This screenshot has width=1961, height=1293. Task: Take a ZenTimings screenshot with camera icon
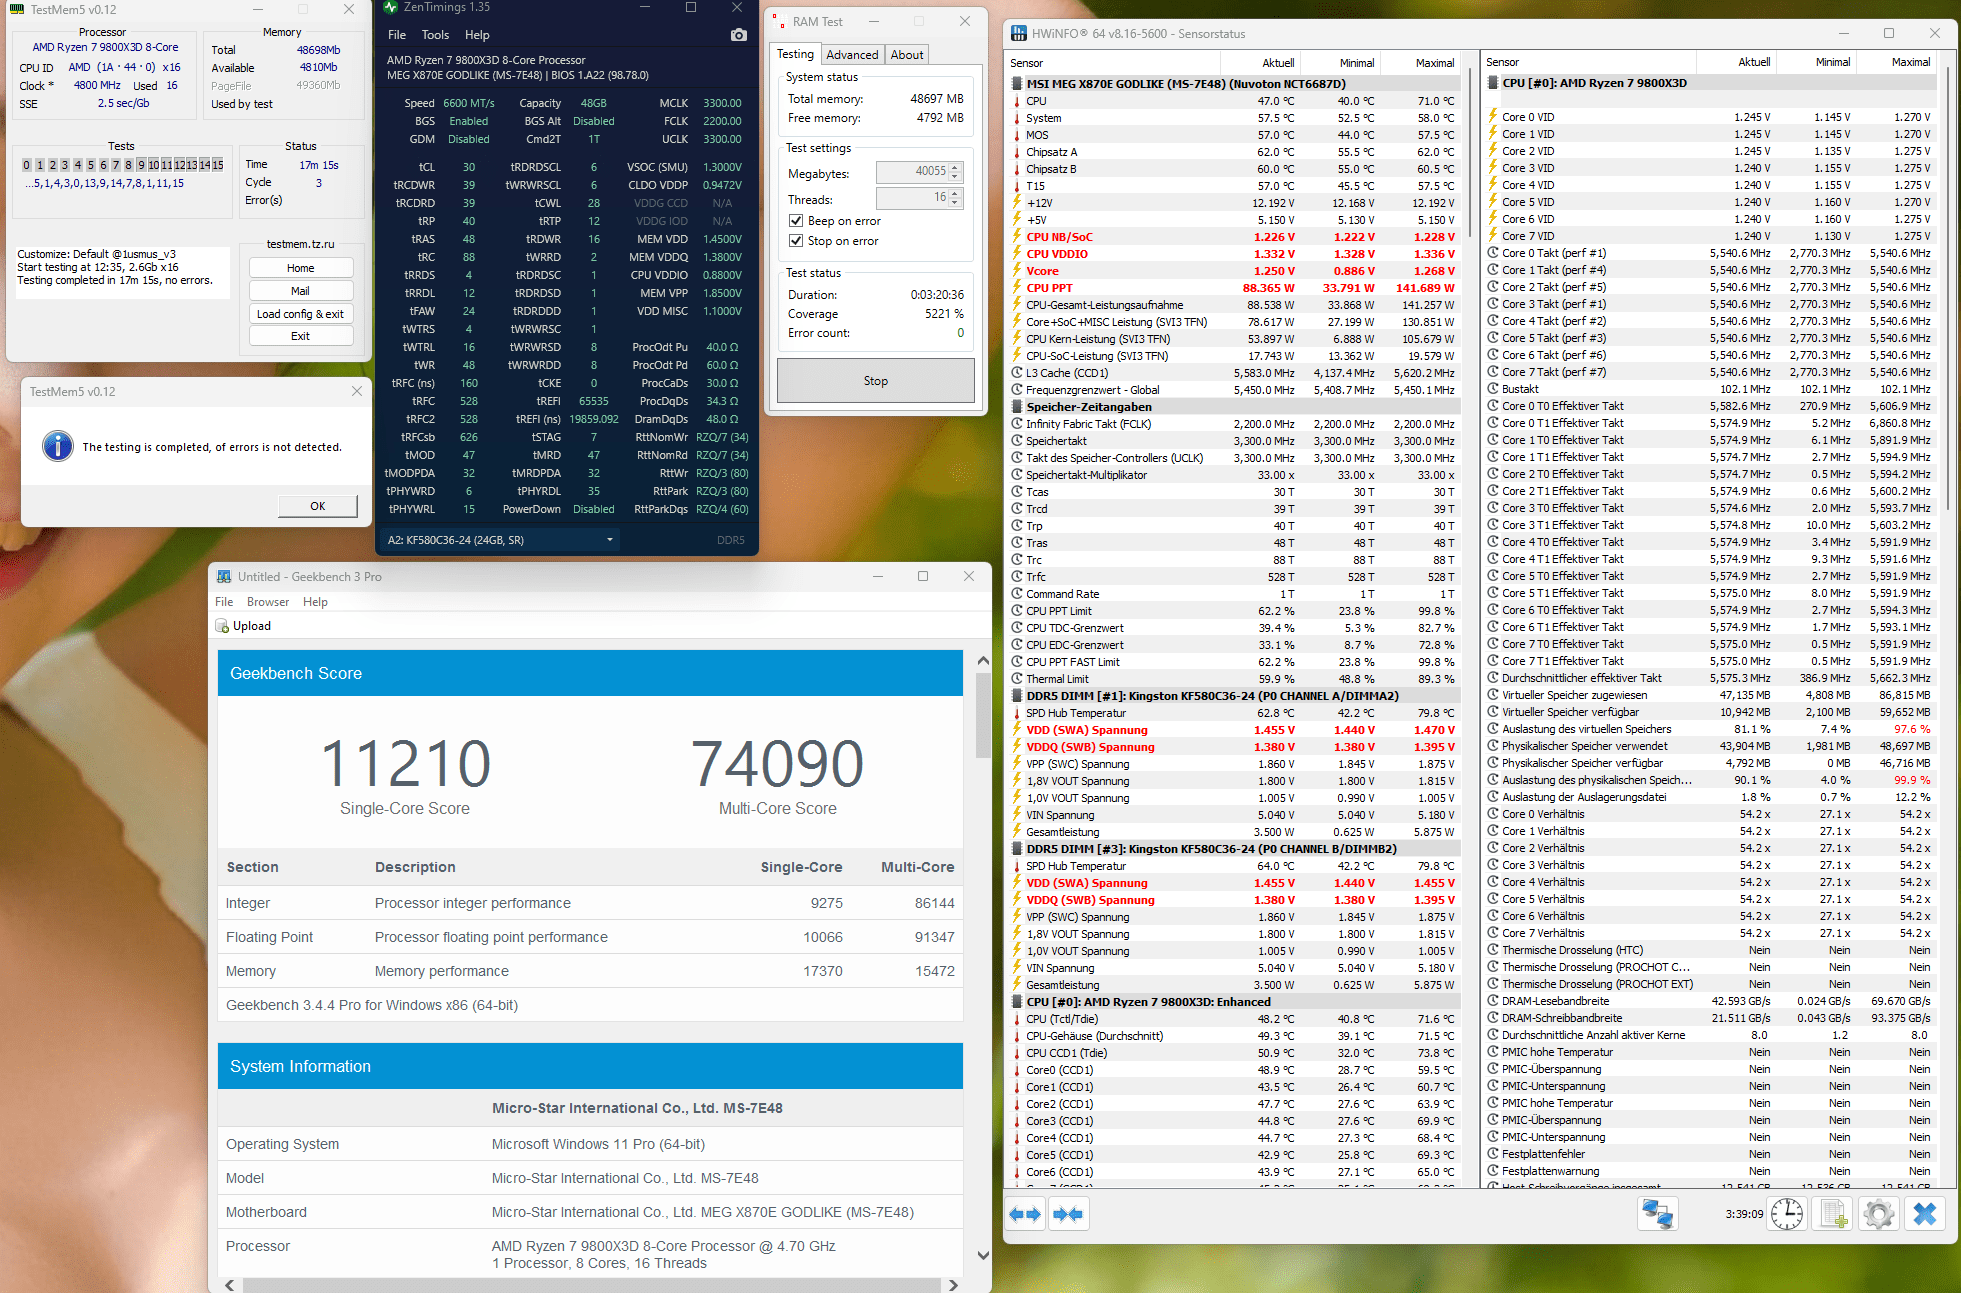[739, 35]
